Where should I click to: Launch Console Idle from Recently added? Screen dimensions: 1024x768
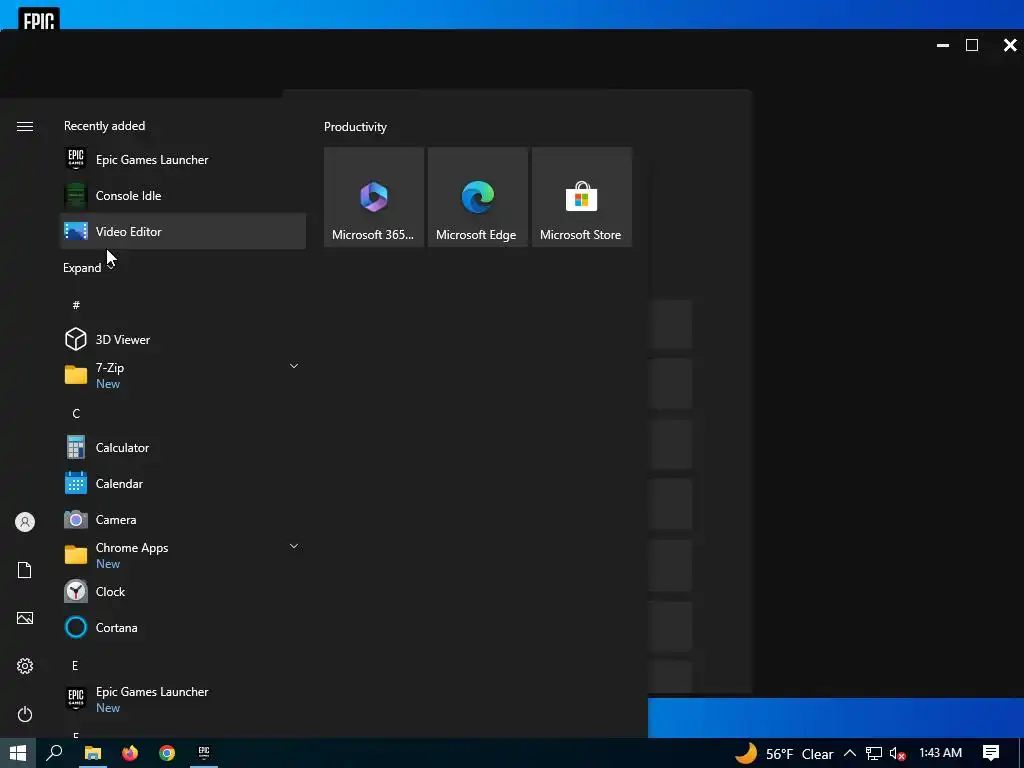pos(183,195)
